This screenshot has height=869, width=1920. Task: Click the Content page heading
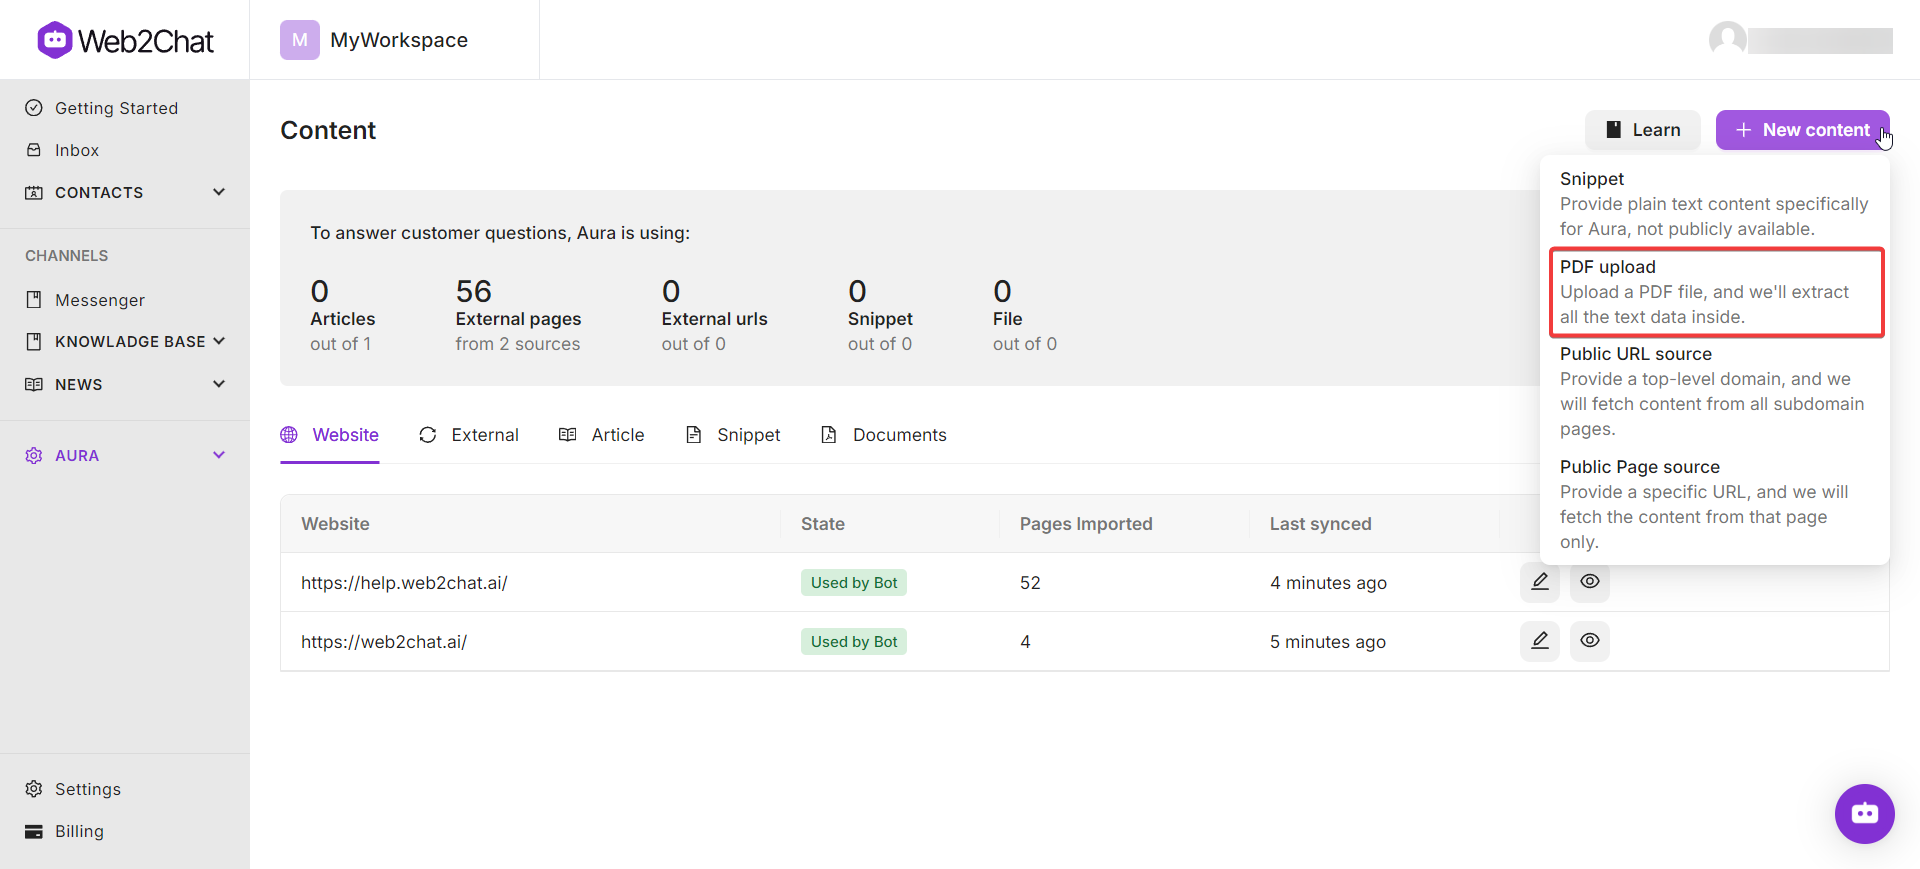tap(328, 130)
